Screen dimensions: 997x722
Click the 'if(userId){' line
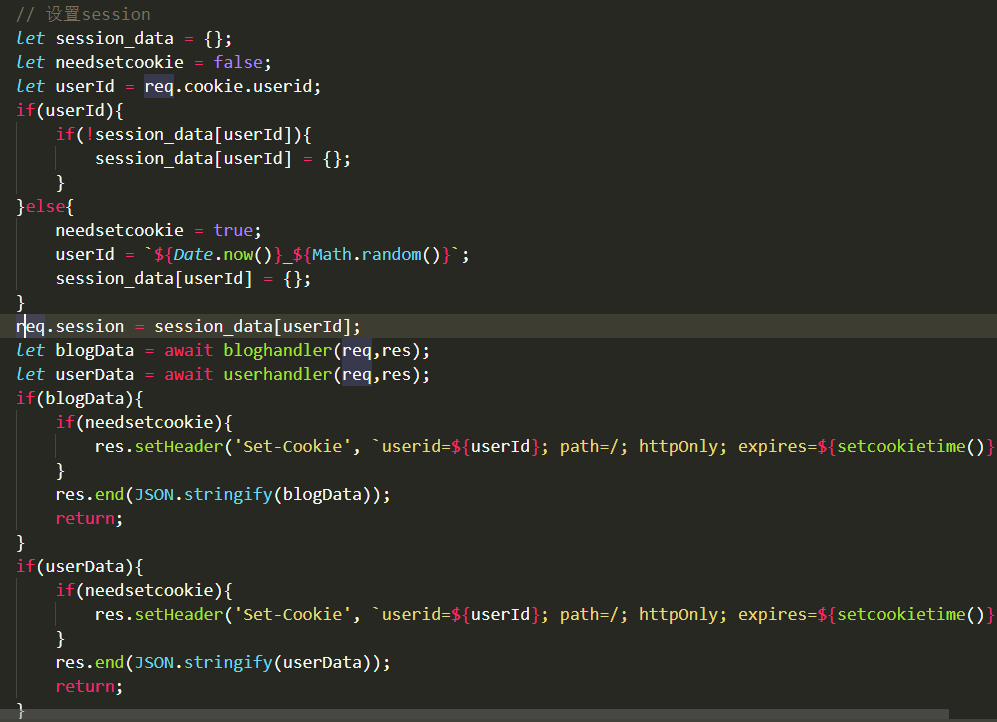click(x=70, y=111)
